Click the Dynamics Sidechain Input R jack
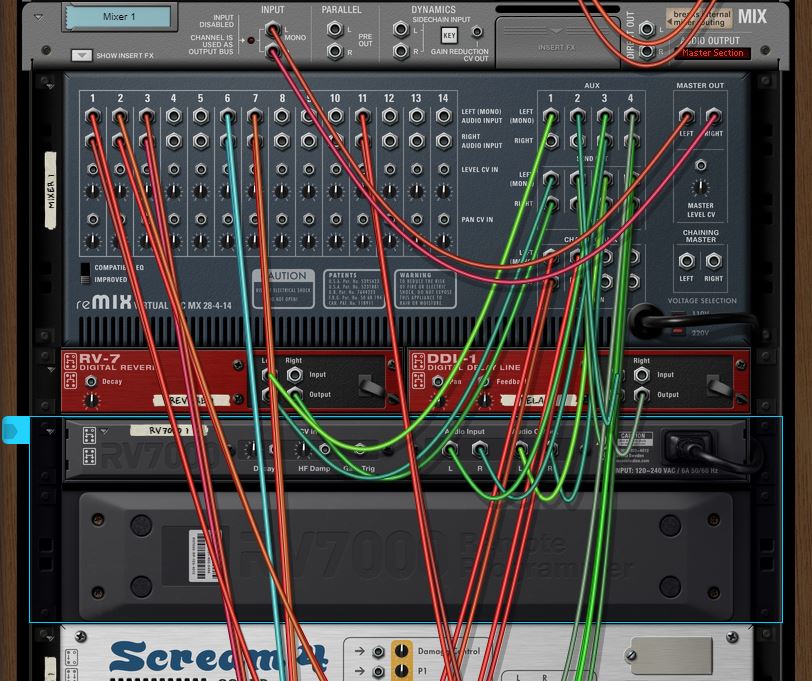 coord(401,51)
